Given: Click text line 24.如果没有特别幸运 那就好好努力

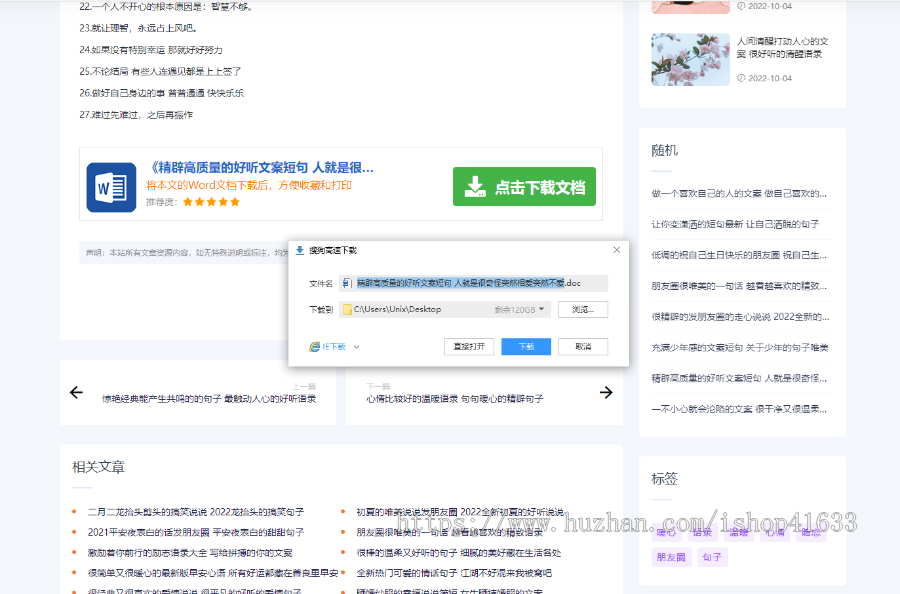Looking at the screenshot, I should click(151, 50).
